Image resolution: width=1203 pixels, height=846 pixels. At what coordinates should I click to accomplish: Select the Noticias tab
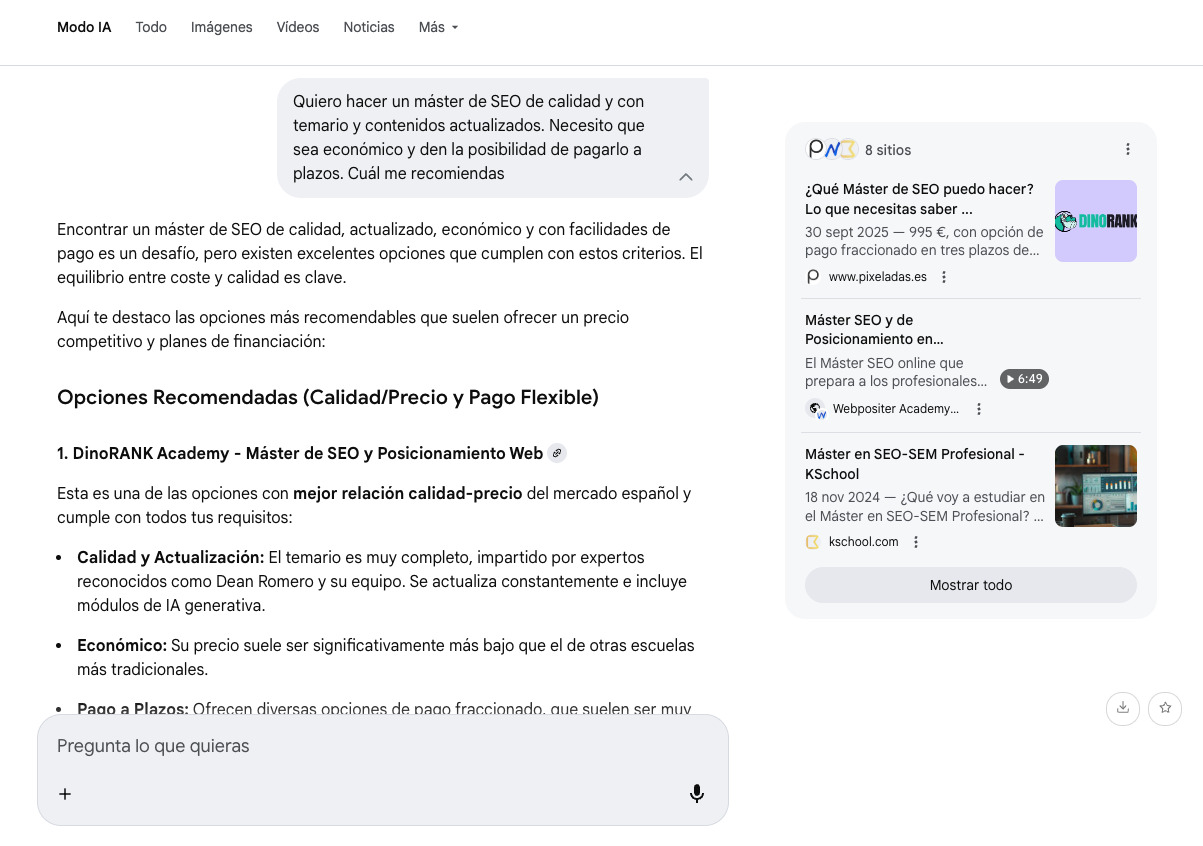point(368,27)
